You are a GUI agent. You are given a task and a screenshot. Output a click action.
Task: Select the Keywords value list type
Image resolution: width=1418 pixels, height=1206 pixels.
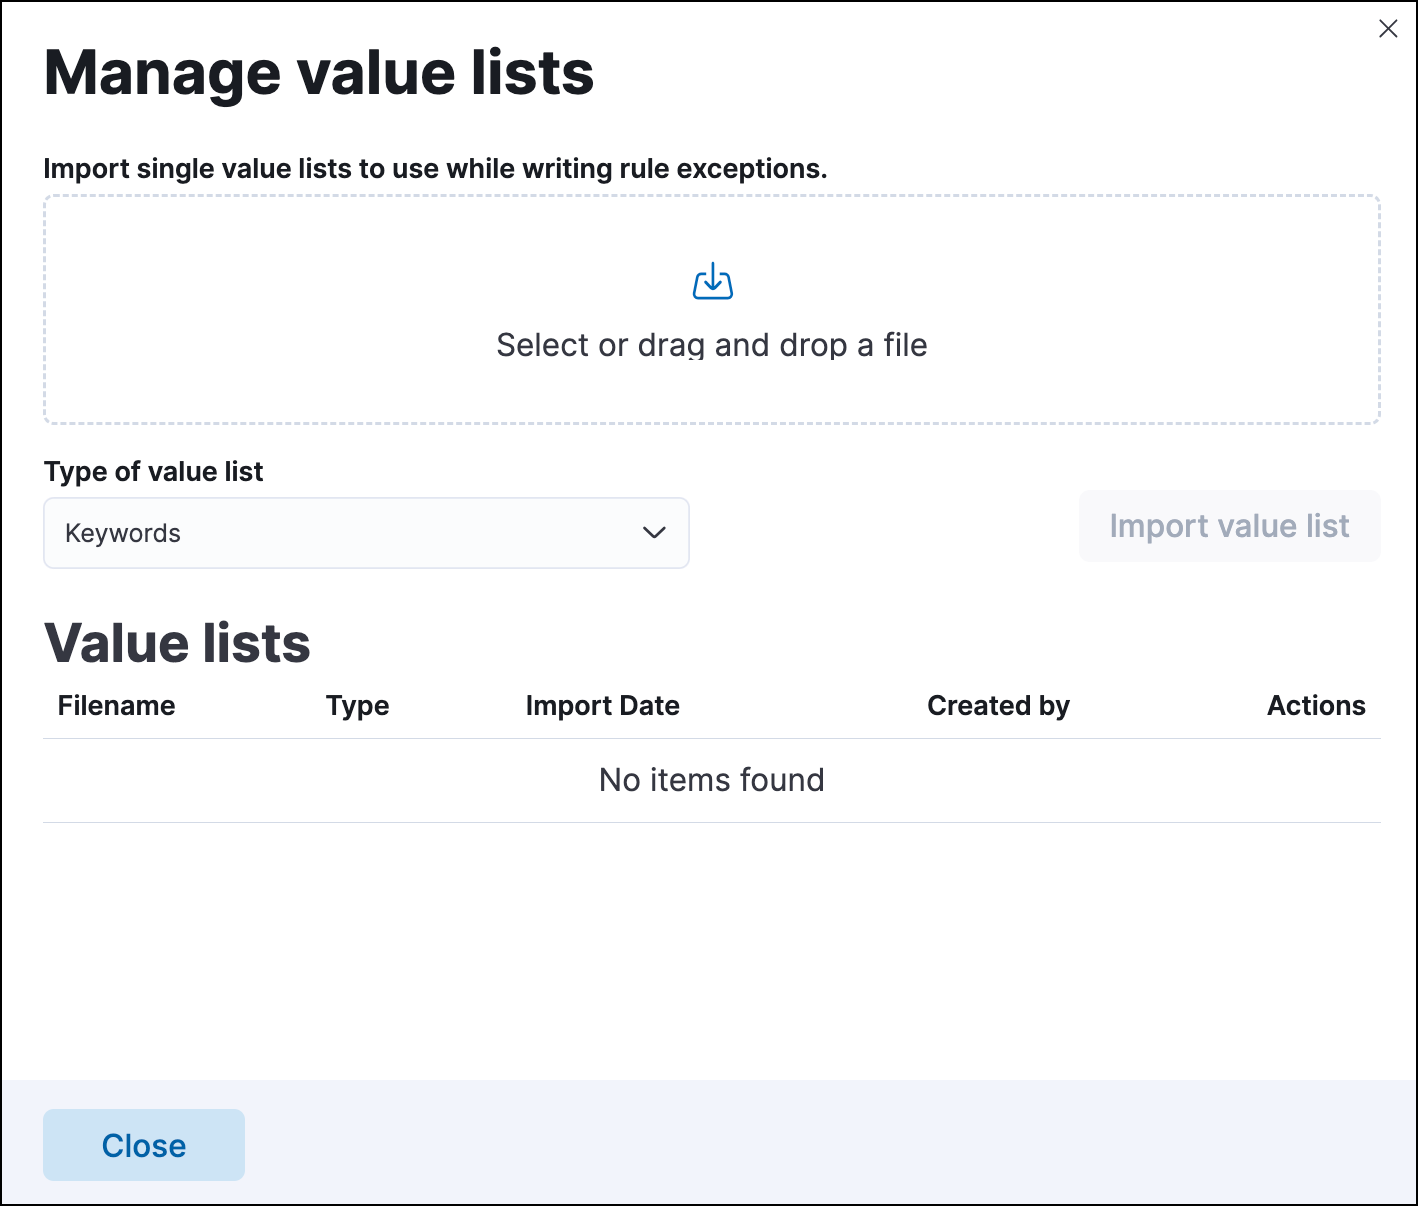366,533
